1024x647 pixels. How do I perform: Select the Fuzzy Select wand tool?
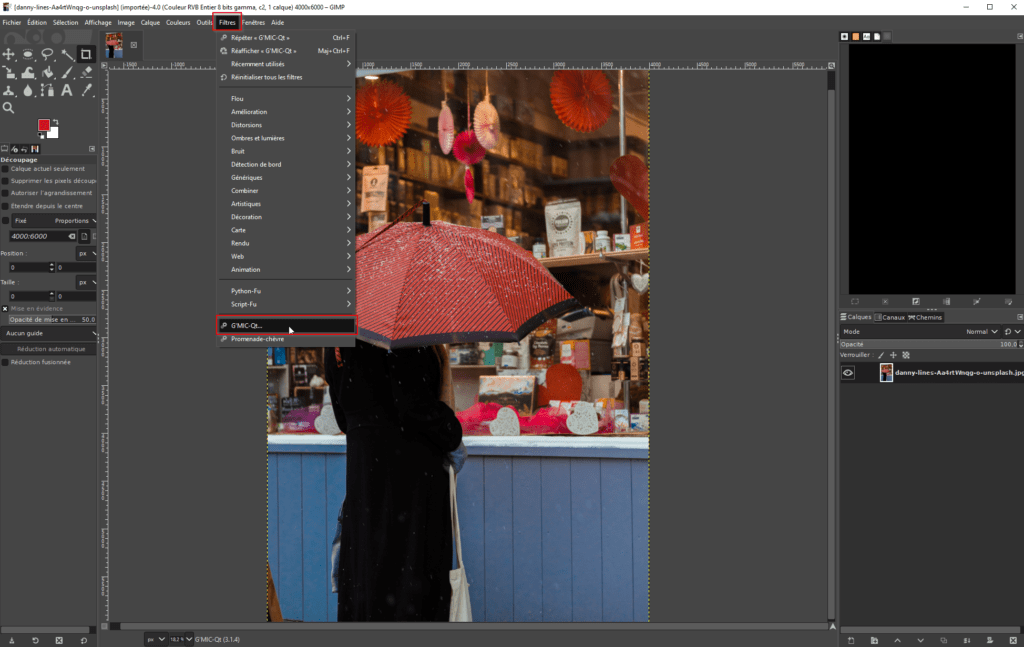[x=66, y=54]
